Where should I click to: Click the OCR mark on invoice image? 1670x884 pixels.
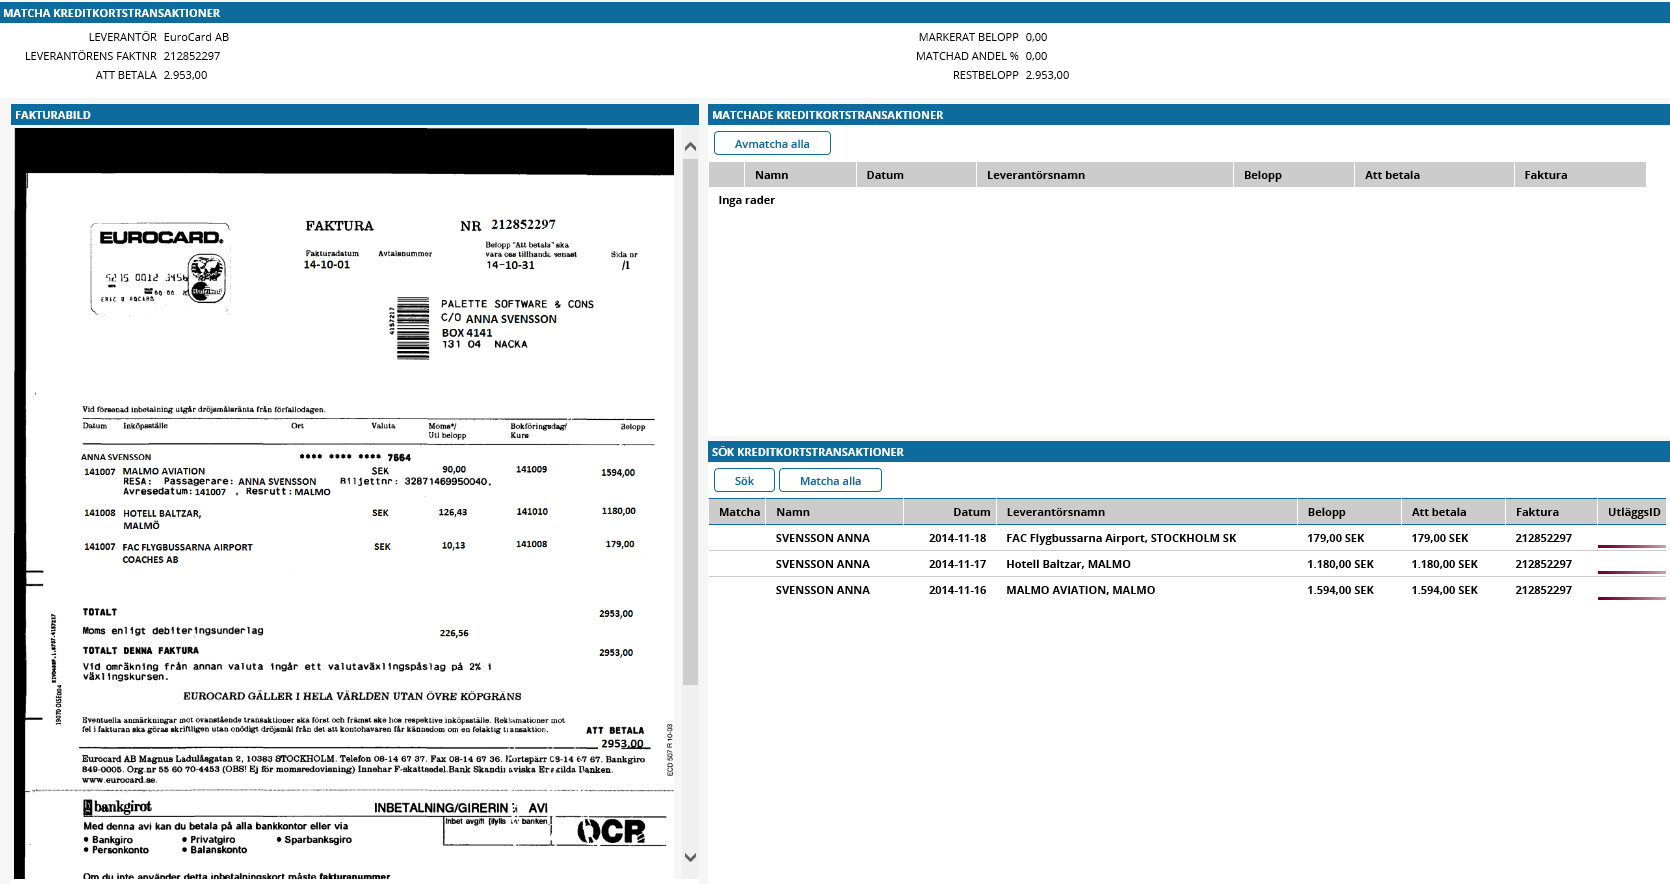(x=611, y=831)
